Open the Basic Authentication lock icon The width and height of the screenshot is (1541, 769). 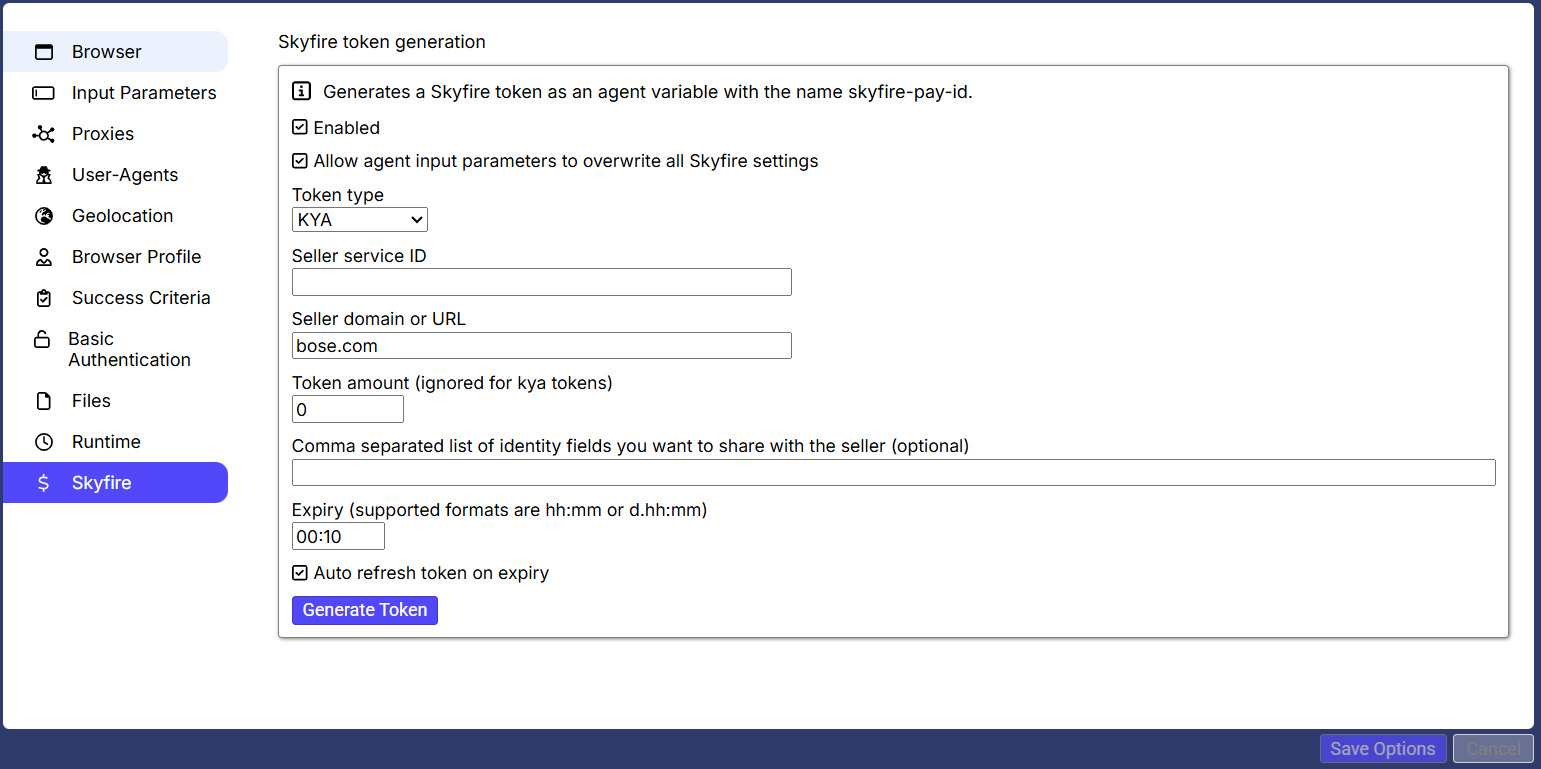tap(44, 339)
